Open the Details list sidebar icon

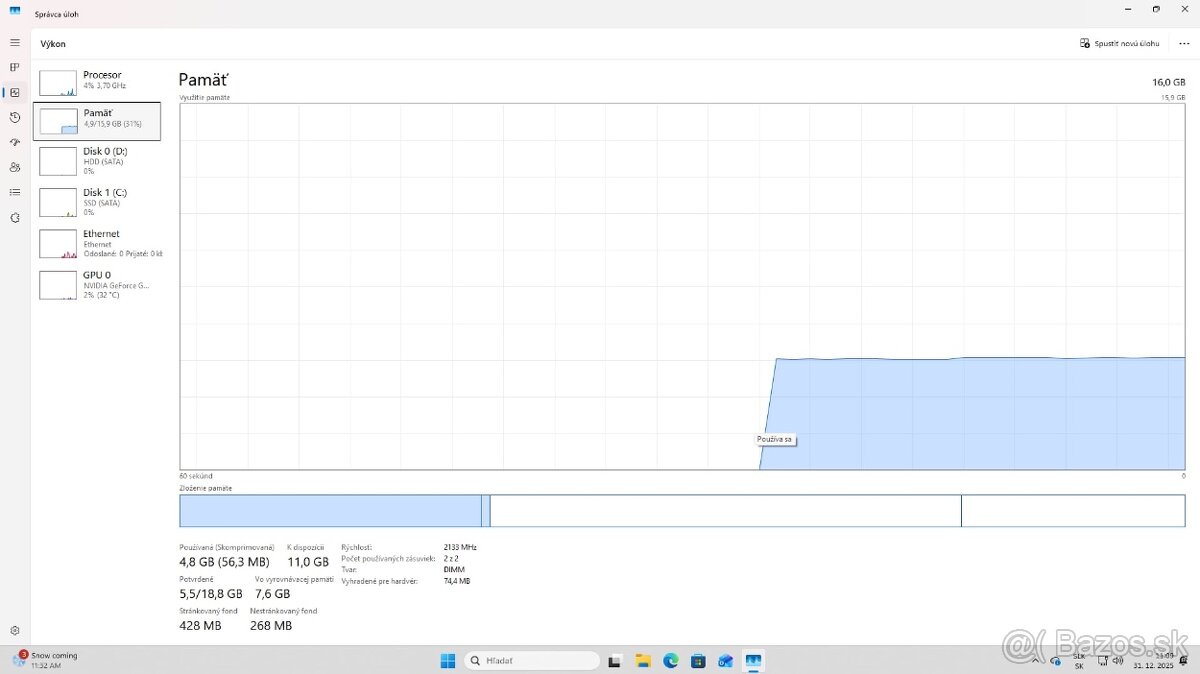point(14,192)
